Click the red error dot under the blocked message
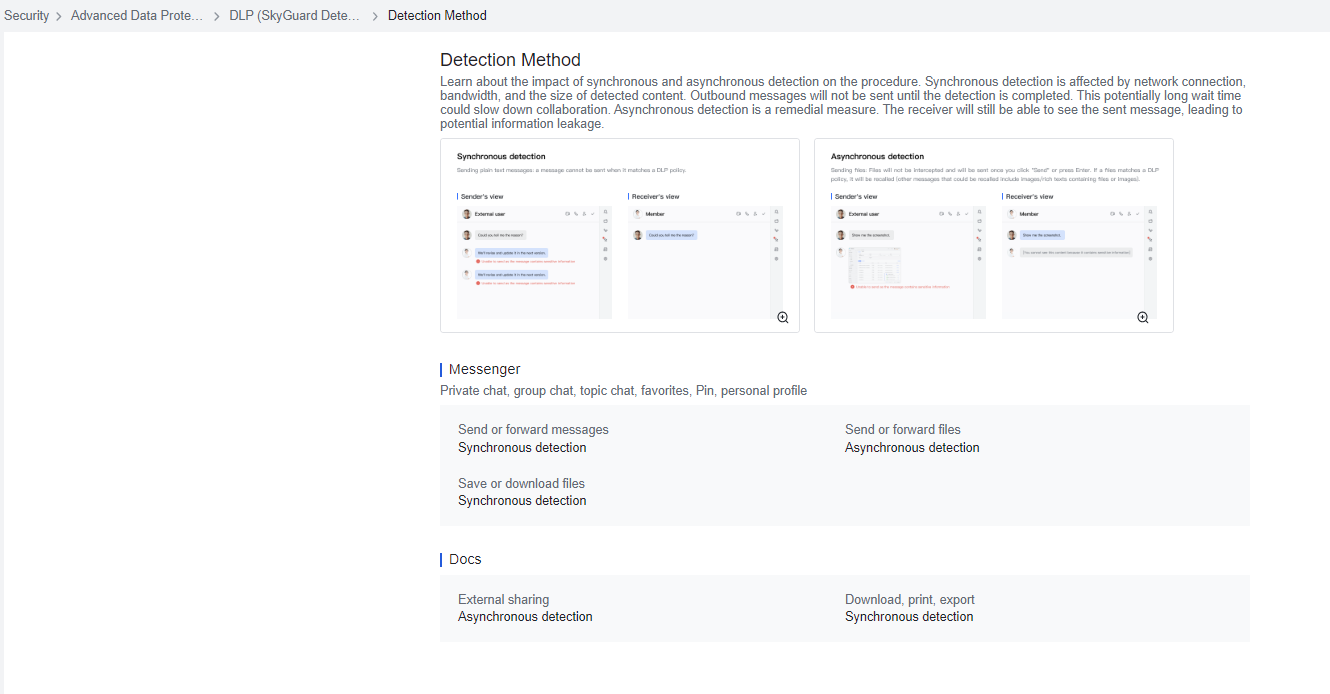This screenshot has height=694, width=1330. tap(478, 261)
